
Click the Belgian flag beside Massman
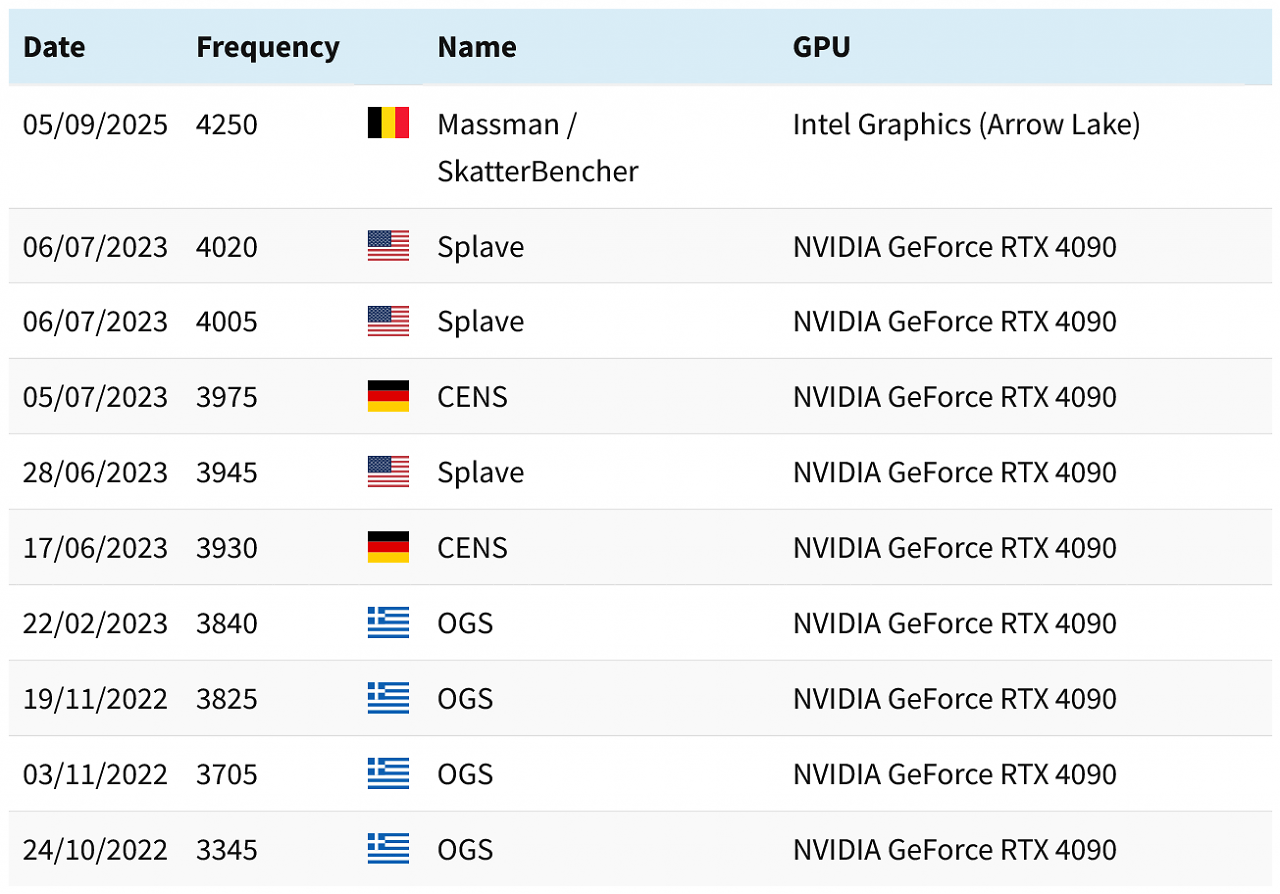pos(388,123)
